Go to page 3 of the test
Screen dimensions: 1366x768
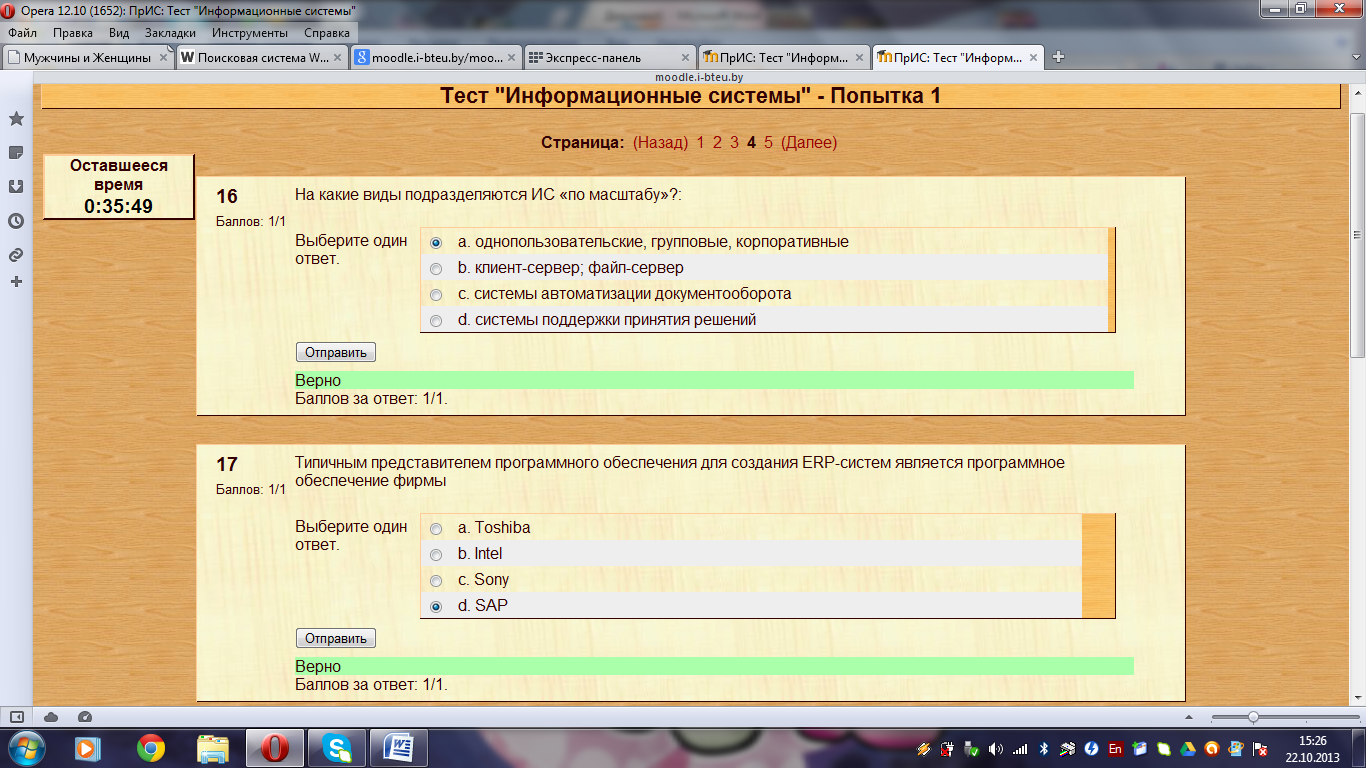pyautogui.click(x=734, y=142)
